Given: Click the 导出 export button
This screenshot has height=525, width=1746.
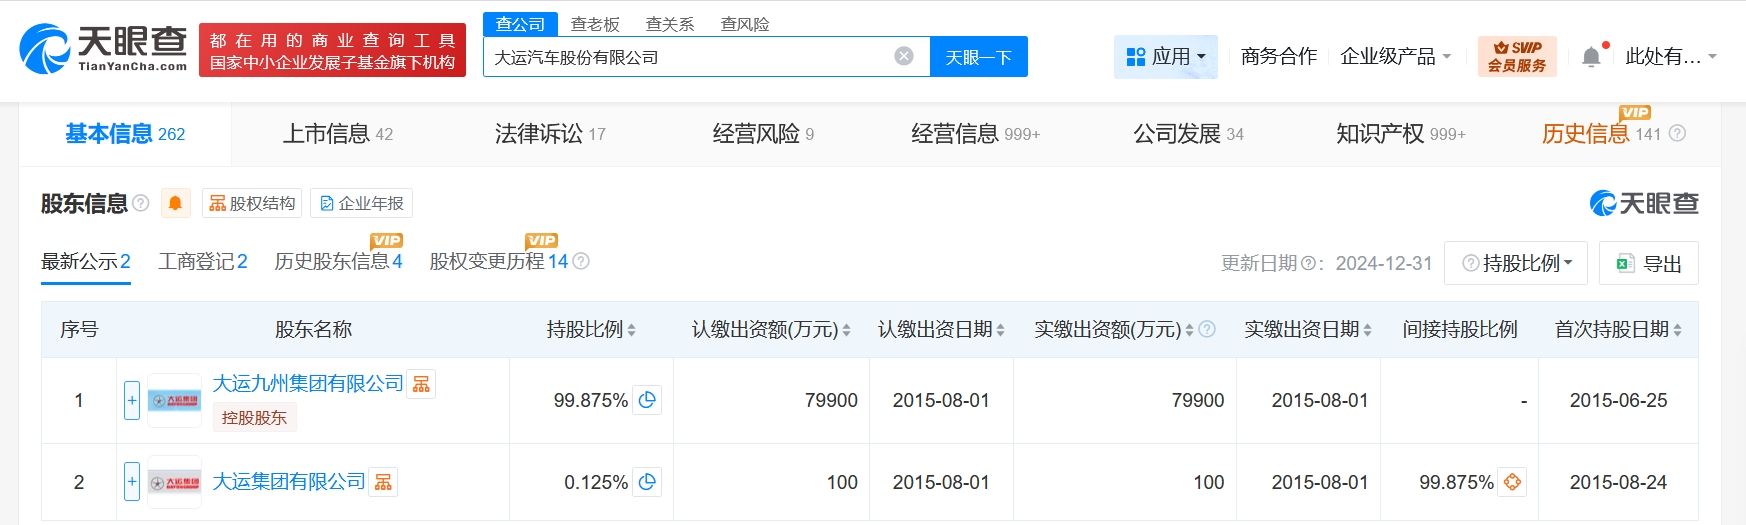Looking at the screenshot, I should click(x=1648, y=263).
